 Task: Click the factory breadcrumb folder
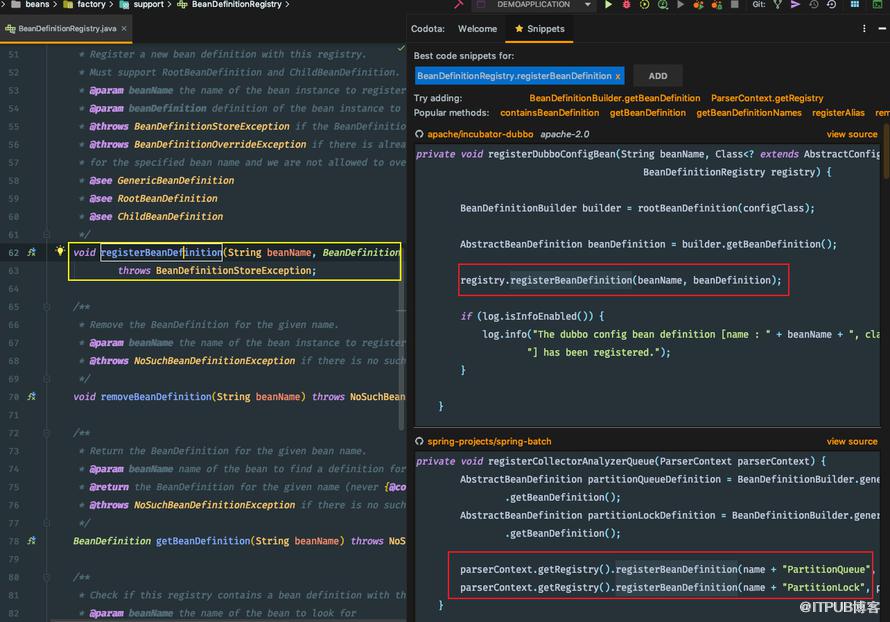pyautogui.click(x=85, y=5)
